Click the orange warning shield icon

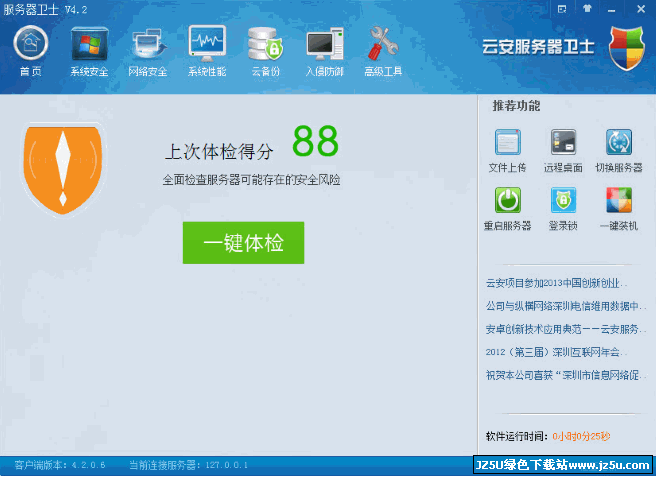pyautogui.click(x=63, y=169)
